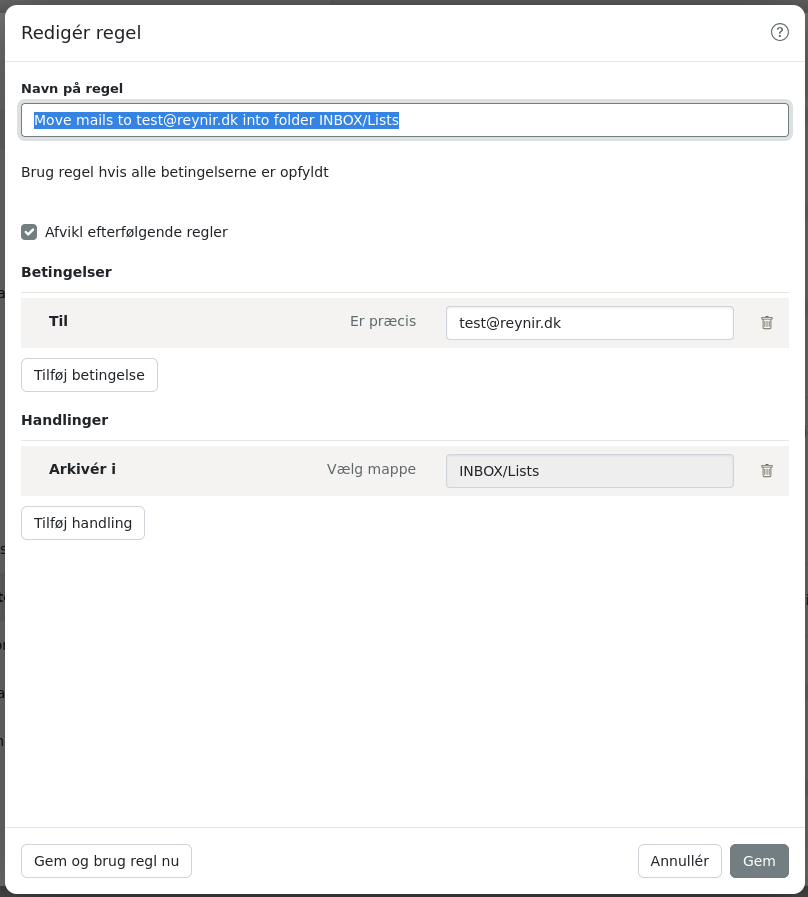Save with 'Gem og brug regl nu'

106,861
